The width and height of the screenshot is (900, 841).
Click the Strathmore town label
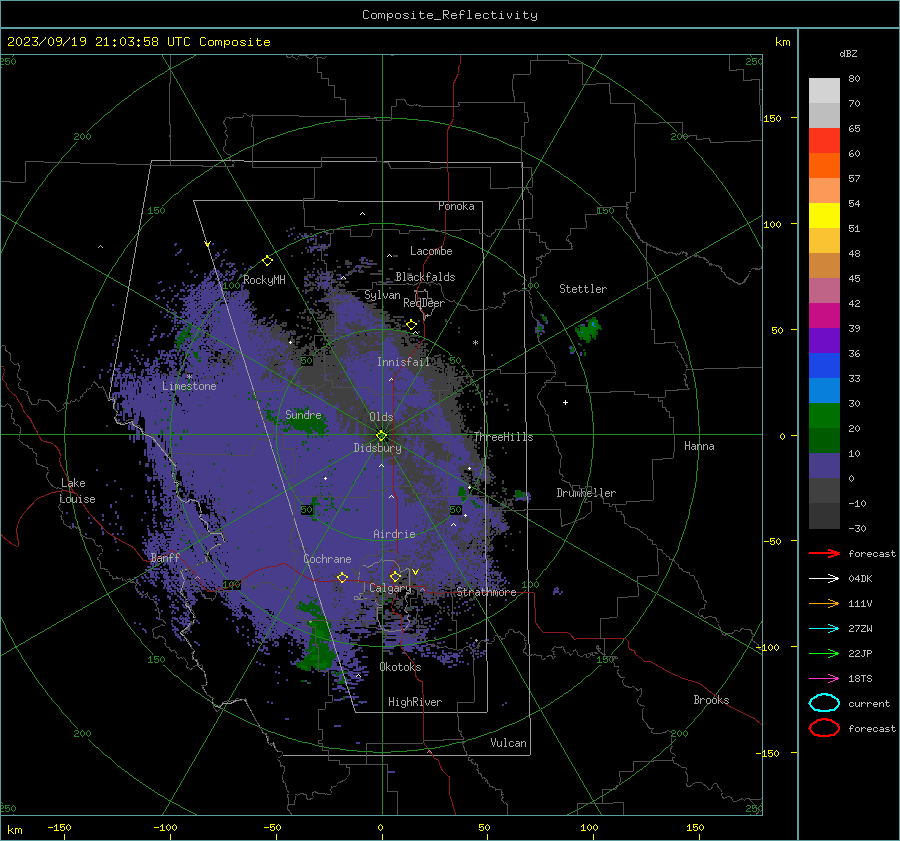pyautogui.click(x=486, y=592)
